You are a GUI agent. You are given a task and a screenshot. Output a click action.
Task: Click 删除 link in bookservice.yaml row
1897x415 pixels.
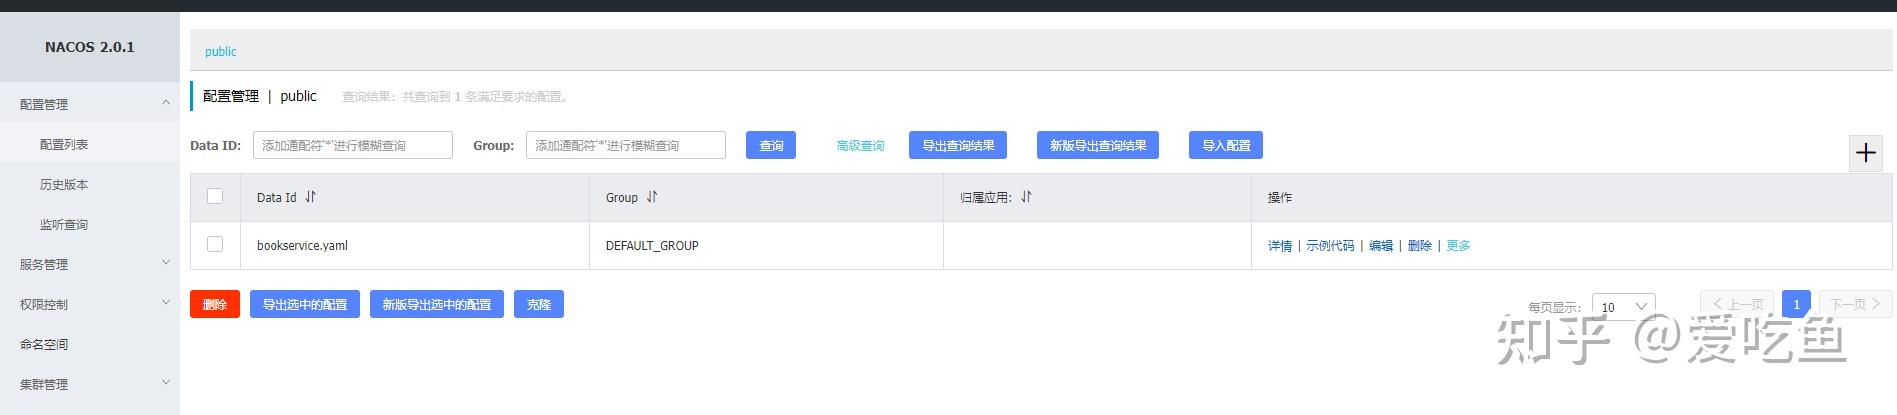[x=1420, y=245]
